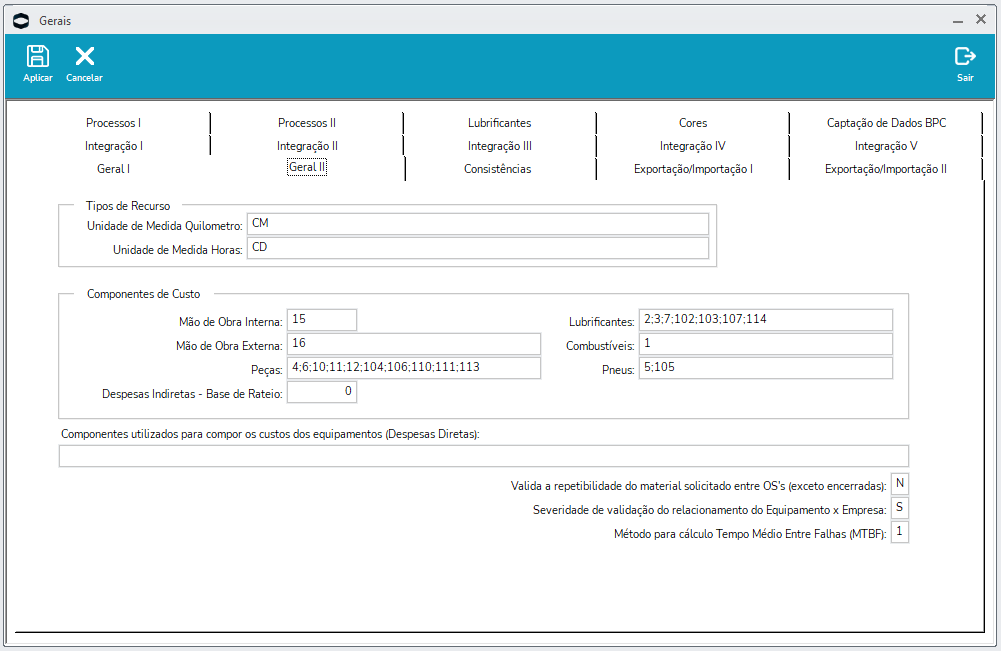Open the Integração III tab
1001x651 pixels.
[499, 146]
